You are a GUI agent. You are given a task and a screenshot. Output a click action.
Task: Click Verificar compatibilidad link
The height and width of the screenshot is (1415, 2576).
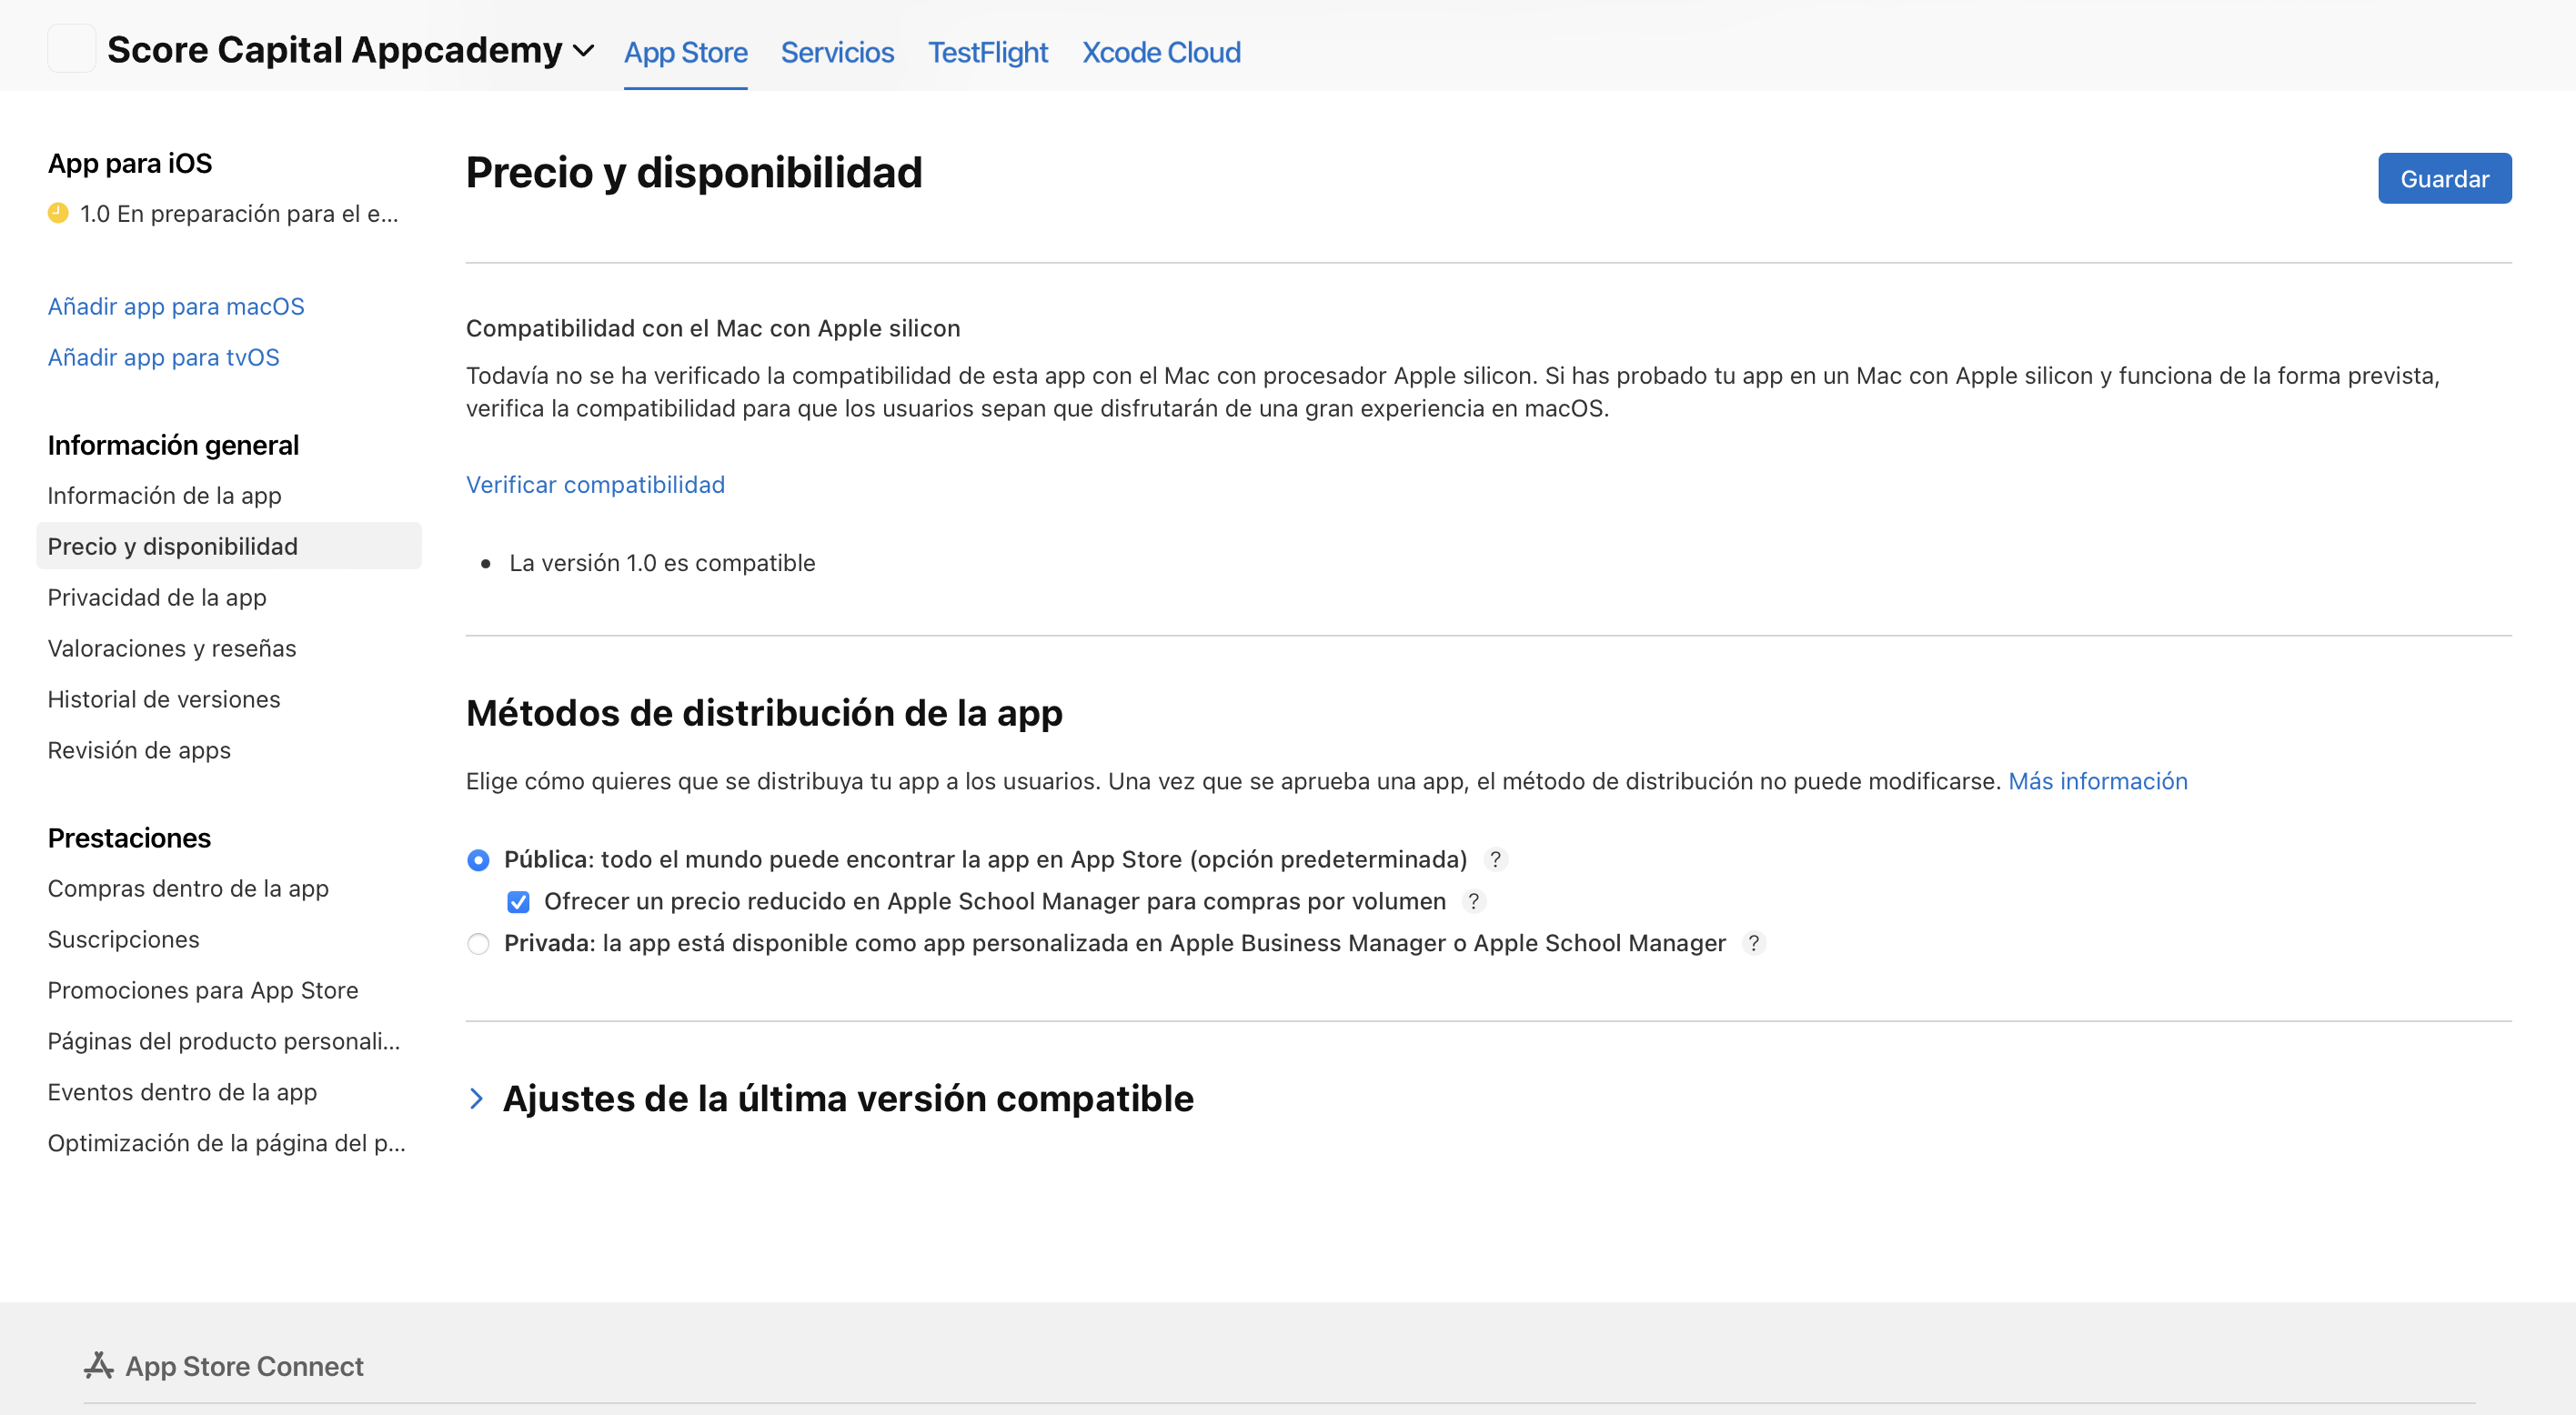595,485
